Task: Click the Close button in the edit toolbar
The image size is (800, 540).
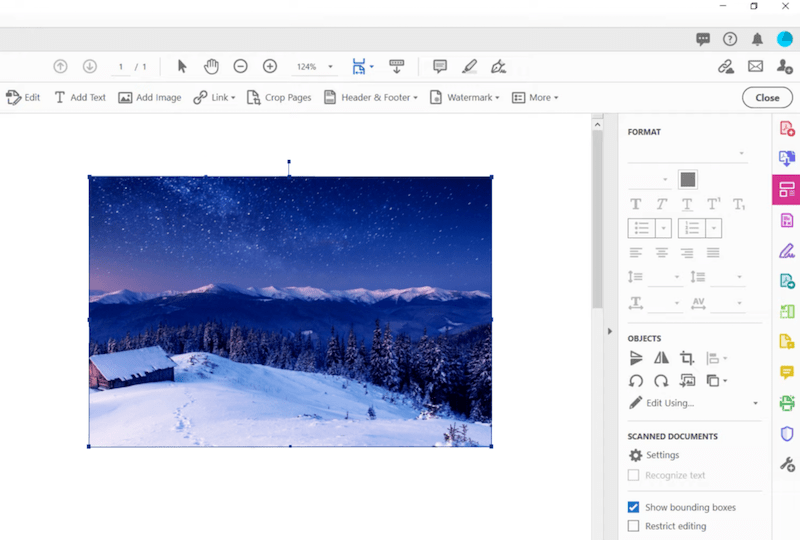Action: pyautogui.click(x=767, y=98)
